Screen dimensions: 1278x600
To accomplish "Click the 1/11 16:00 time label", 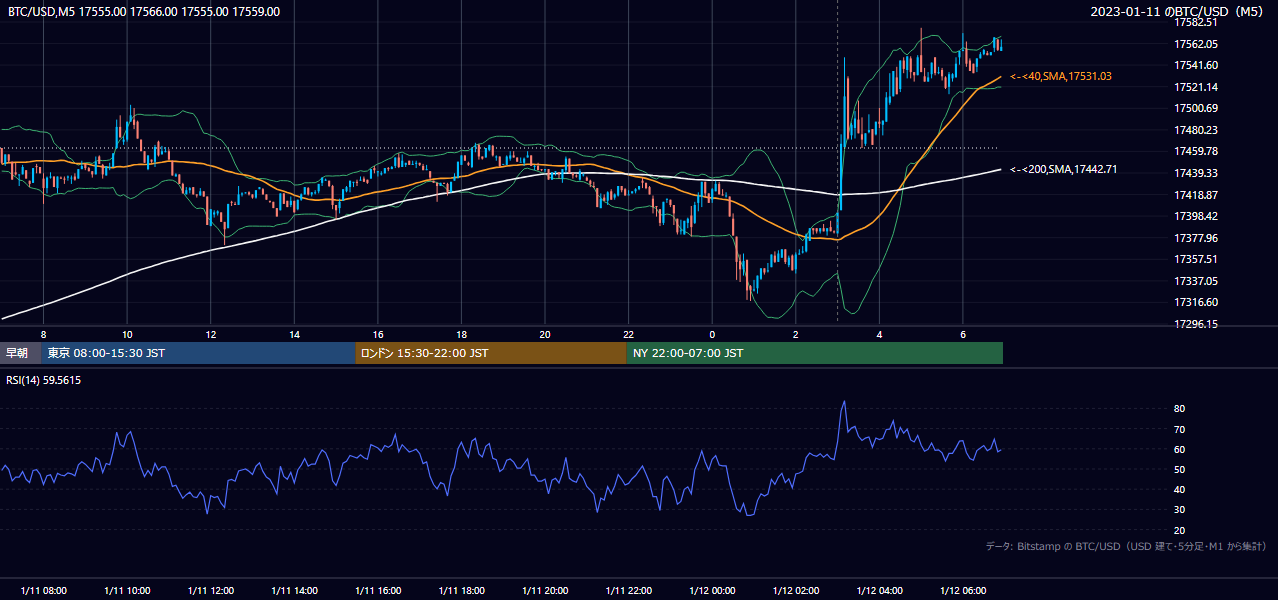I will [377, 591].
